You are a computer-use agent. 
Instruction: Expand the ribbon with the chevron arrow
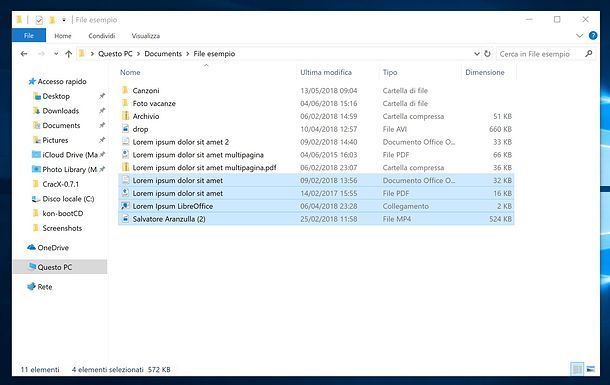pos(579,36)
